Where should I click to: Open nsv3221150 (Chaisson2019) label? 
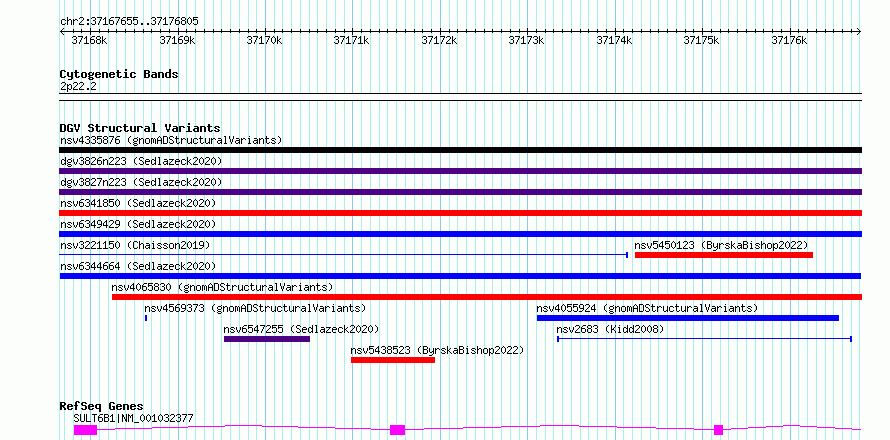[135, 245]
